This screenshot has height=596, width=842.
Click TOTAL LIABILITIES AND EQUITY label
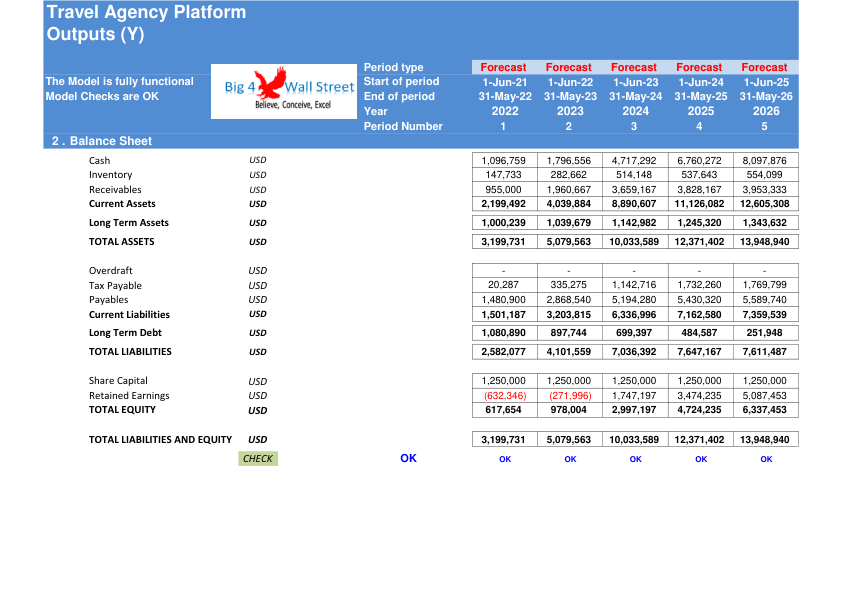click(160, 439)
